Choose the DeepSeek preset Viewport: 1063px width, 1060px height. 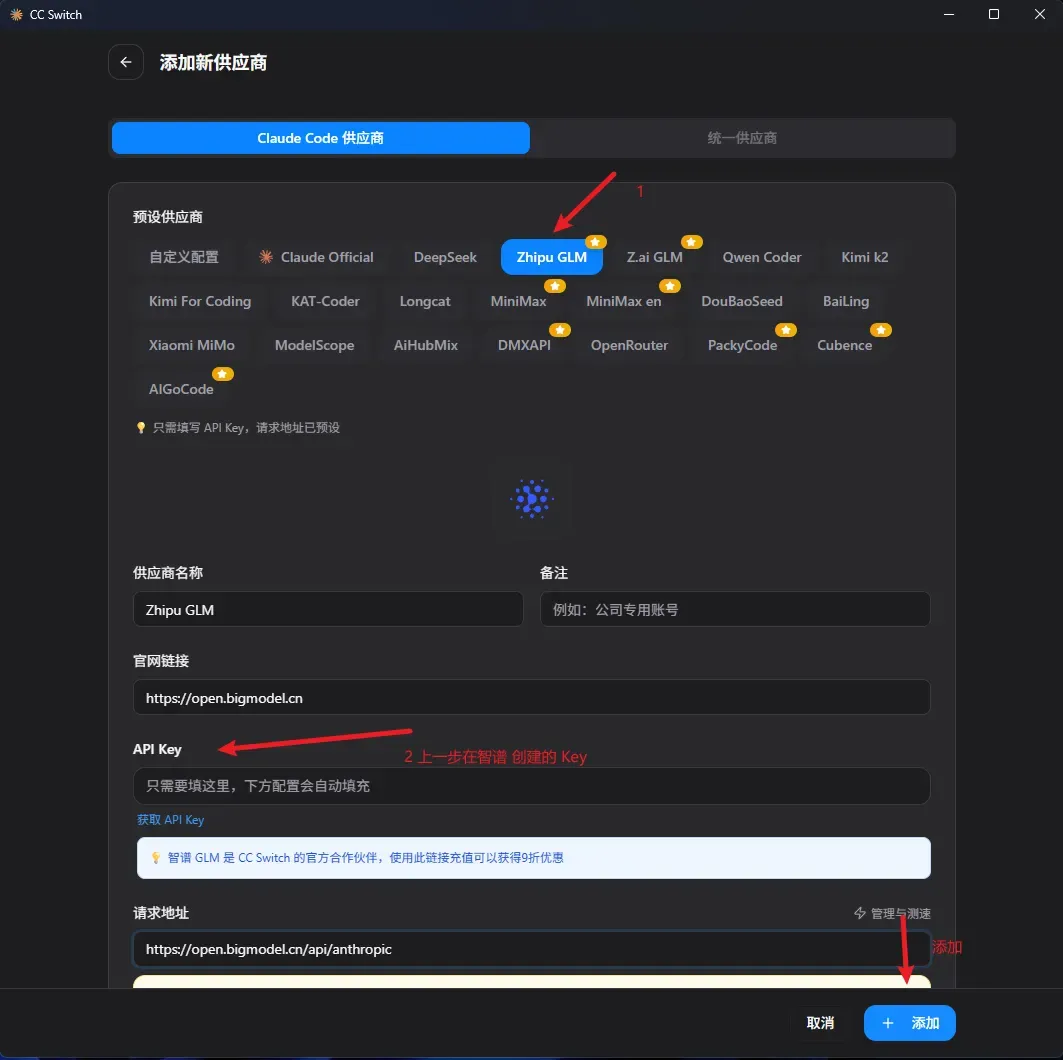click(x=445, y=258)
